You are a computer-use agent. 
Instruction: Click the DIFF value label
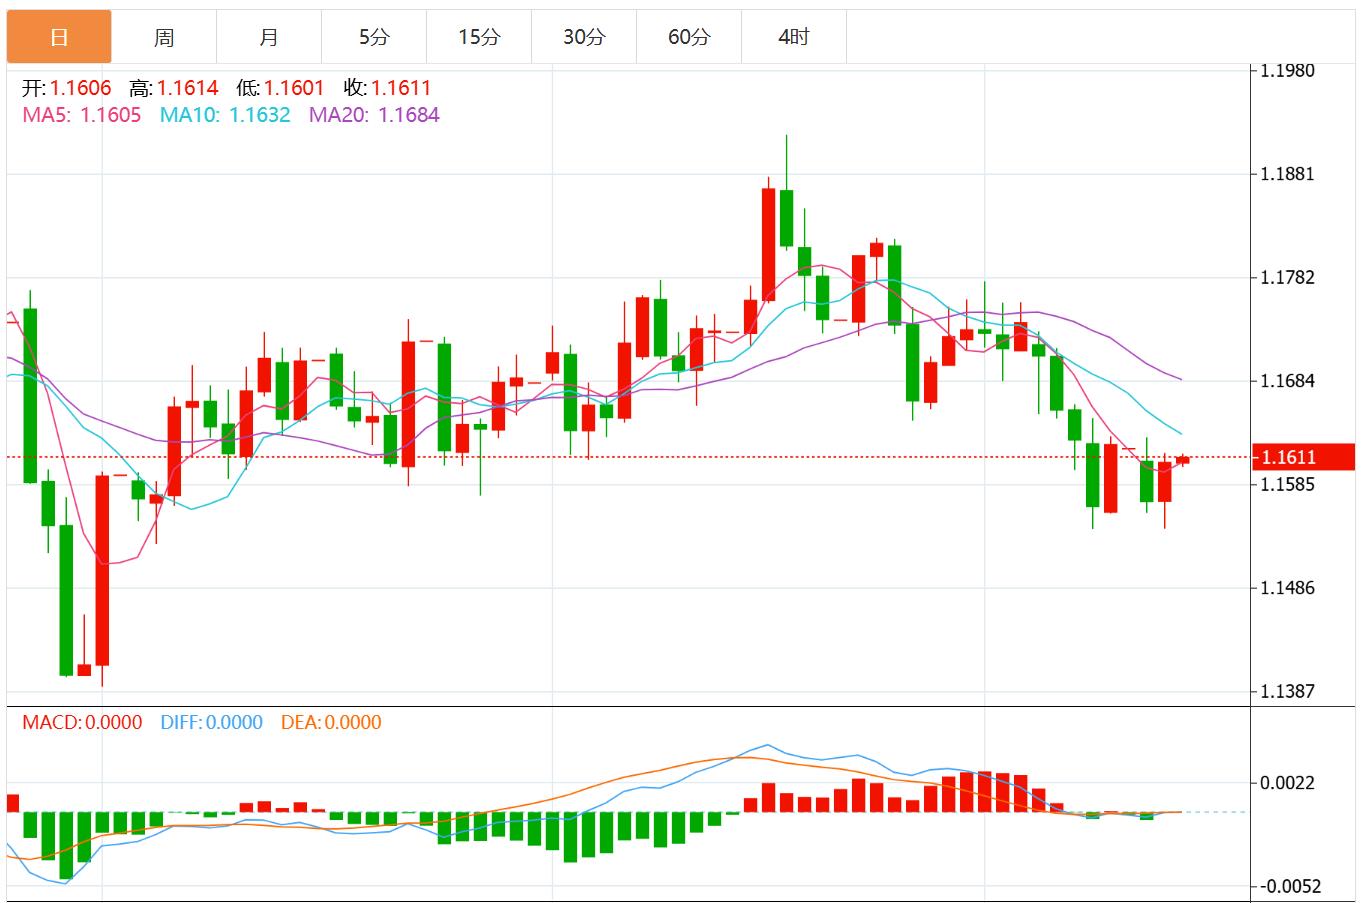(210, 721)
